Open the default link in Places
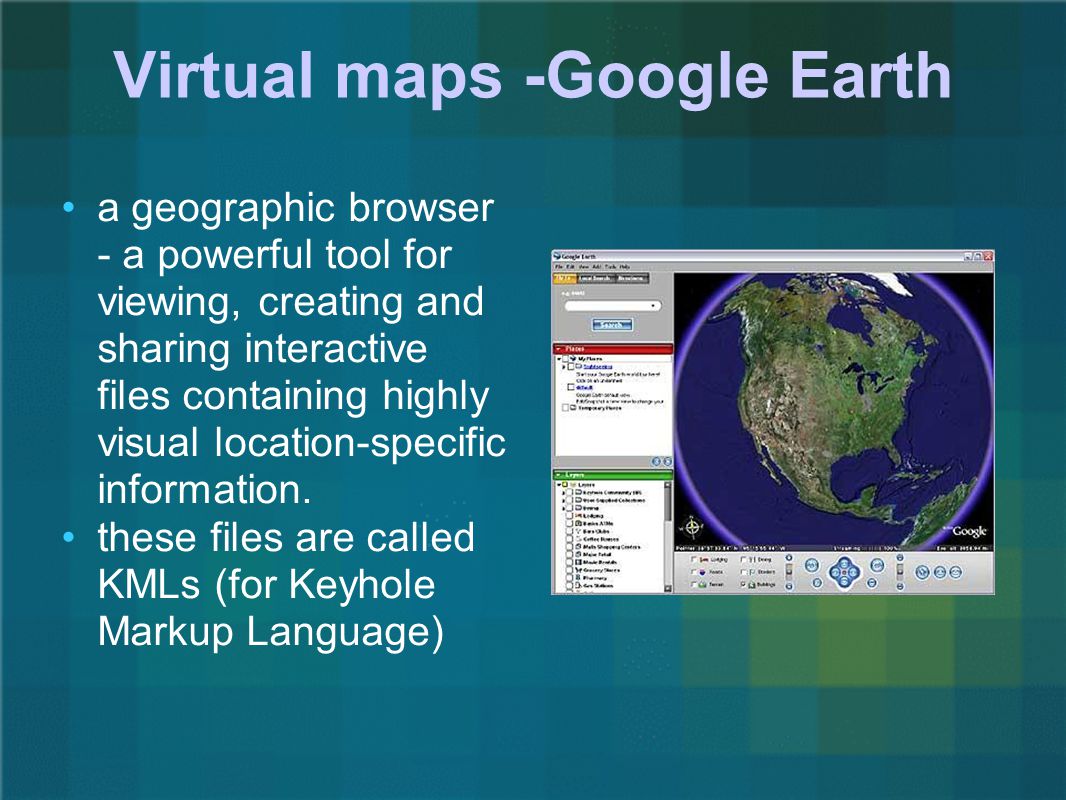Image resolution: width=1066 pixels, height=800 pixels. (x=584, y=387)
